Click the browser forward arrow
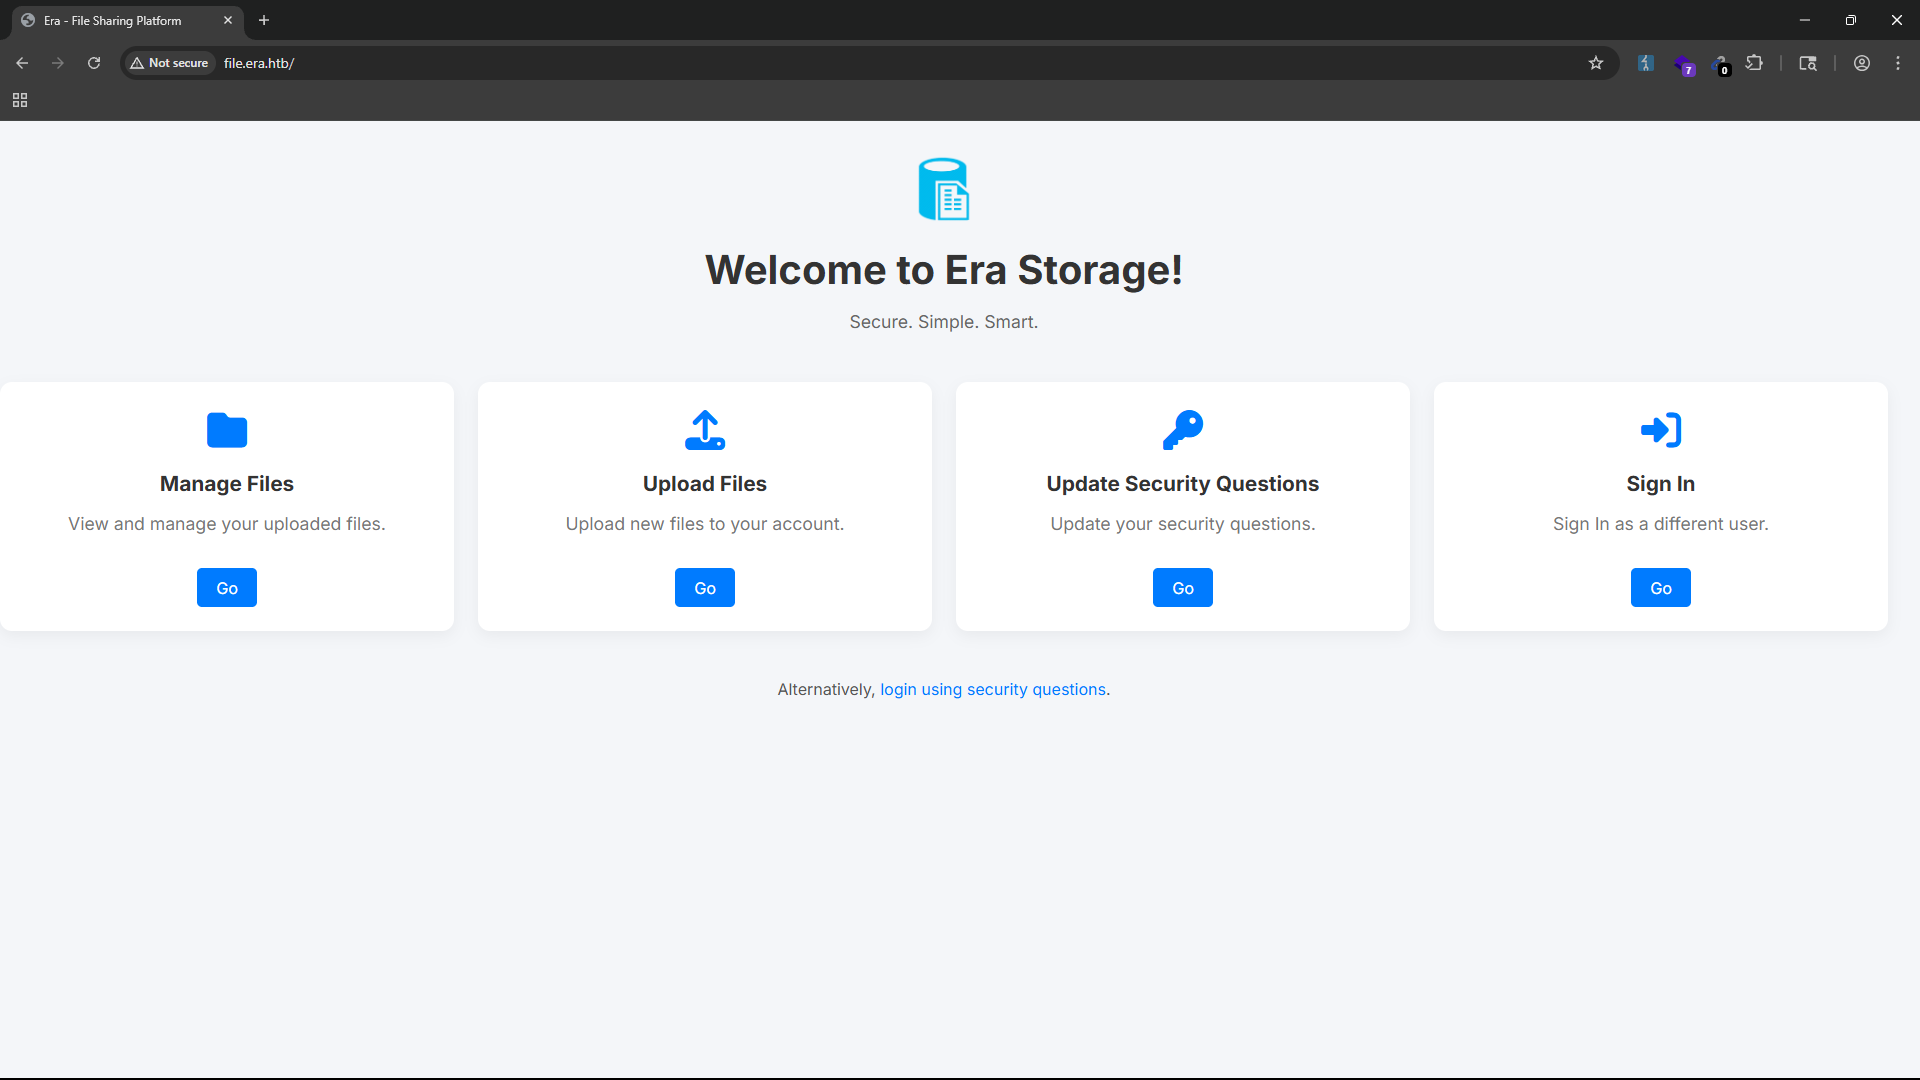Image resolution: width=1920 pixels, height=1080 pixels. [58, 63]
